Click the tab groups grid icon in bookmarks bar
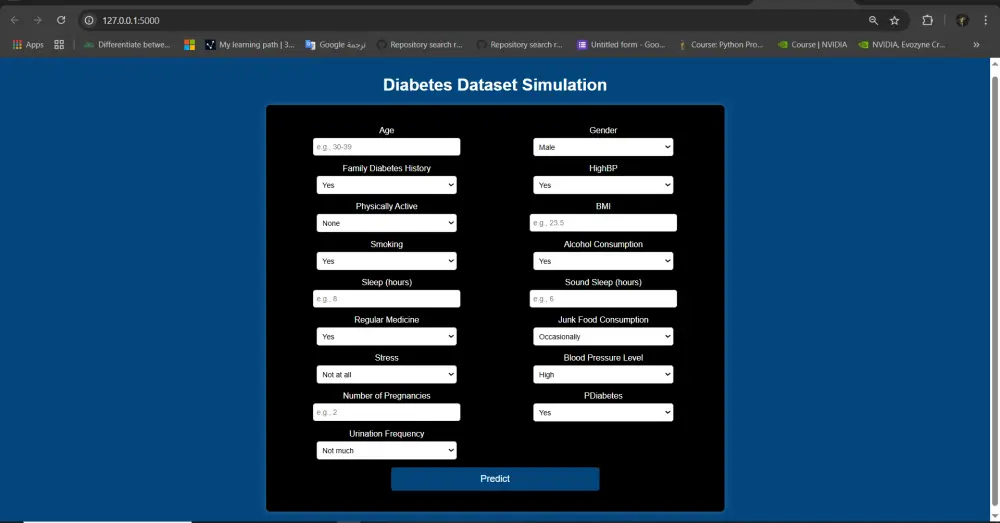 coord(59,45)
